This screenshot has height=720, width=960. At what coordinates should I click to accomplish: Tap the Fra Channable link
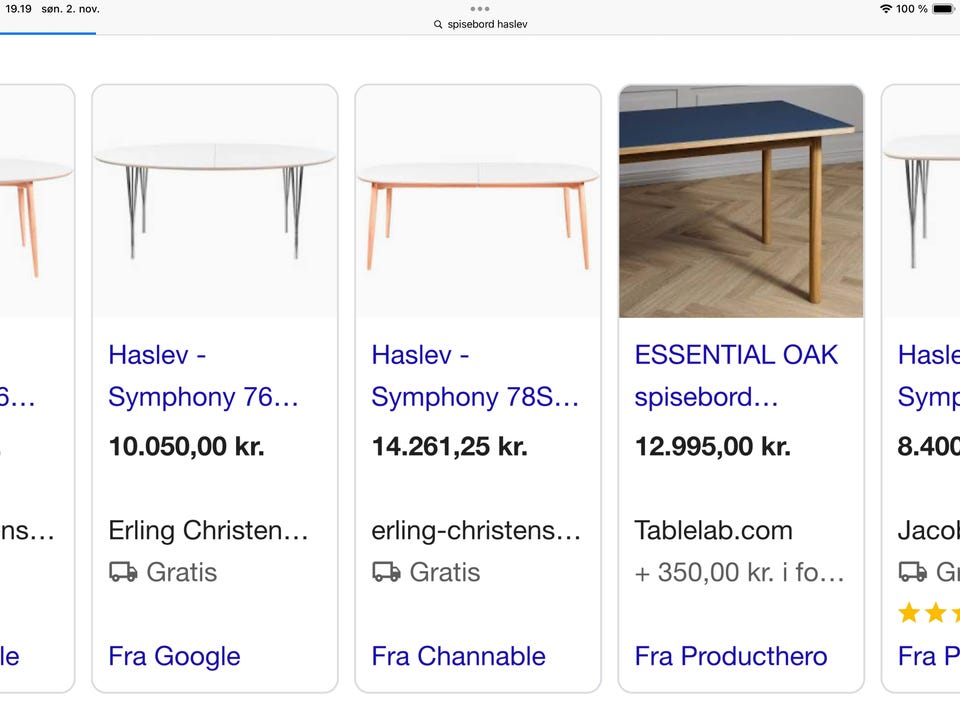point(458,656)
